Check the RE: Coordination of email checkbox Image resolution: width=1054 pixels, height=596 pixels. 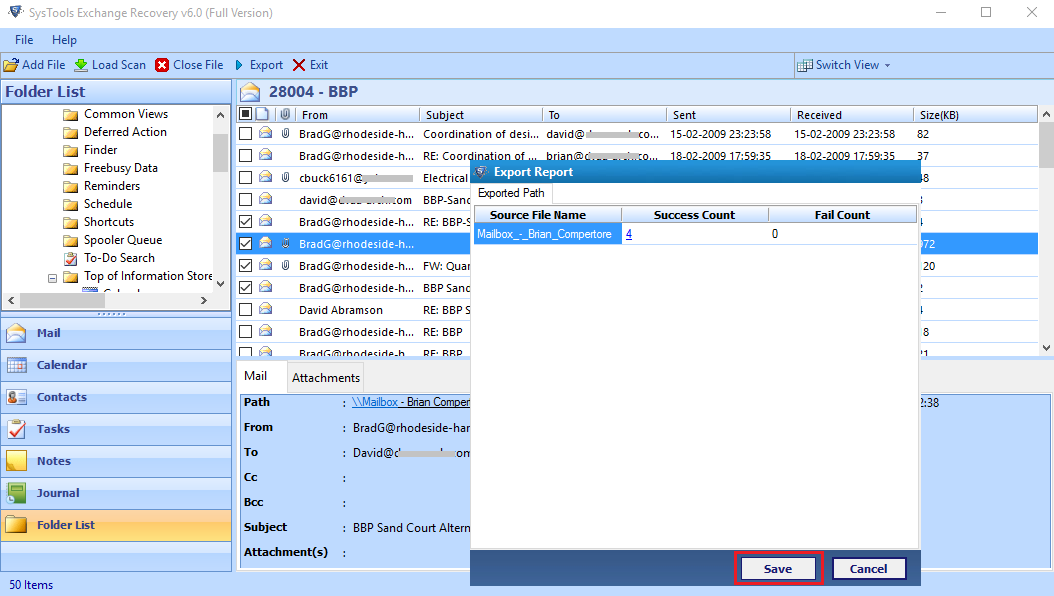tap(245, 156)
